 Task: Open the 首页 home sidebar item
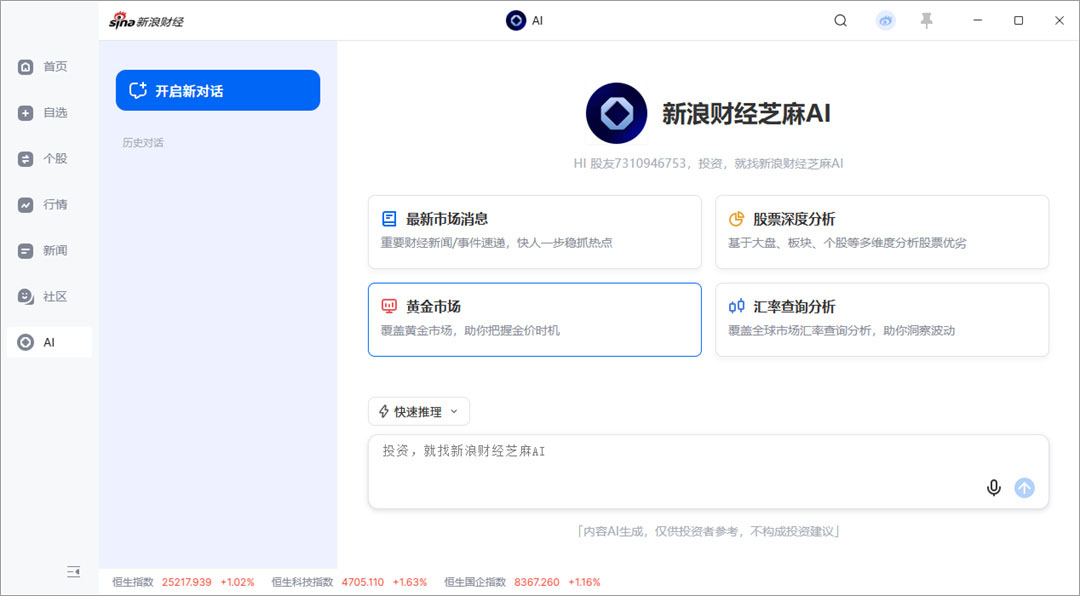48,67
